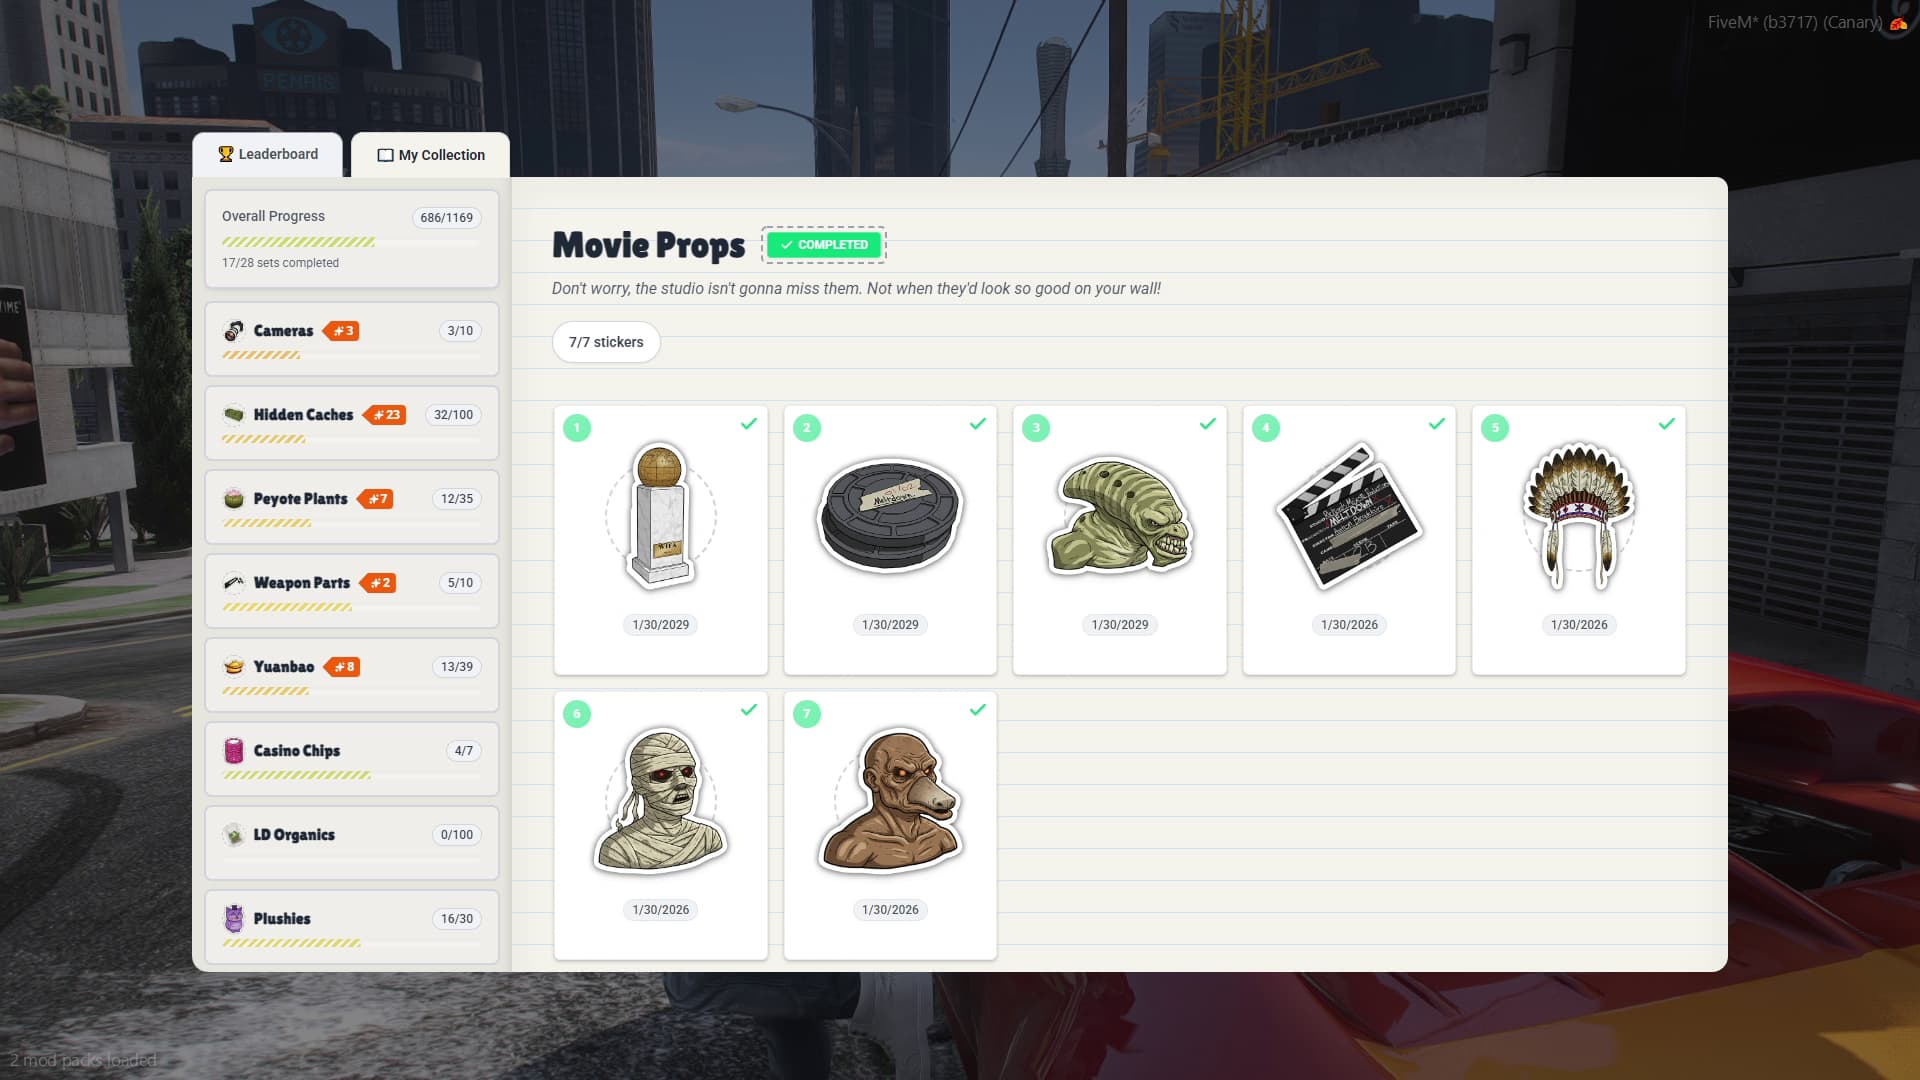Click the Cameras category icon

pyautogui.click(x=234, y=331)
